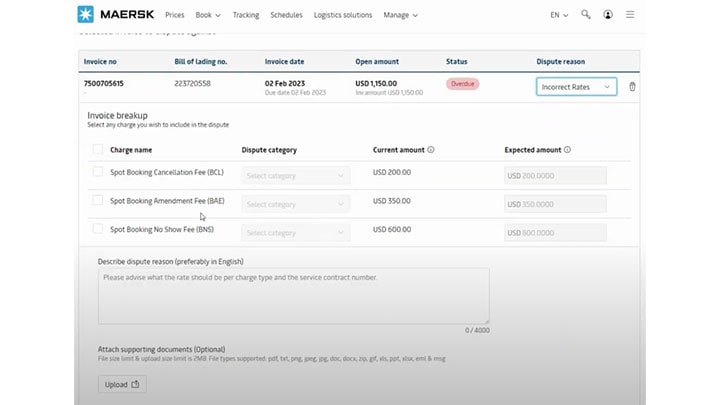This screenshot has height=405, width=720.
Task: Go to the Tracking menu item
Action: 245,16
